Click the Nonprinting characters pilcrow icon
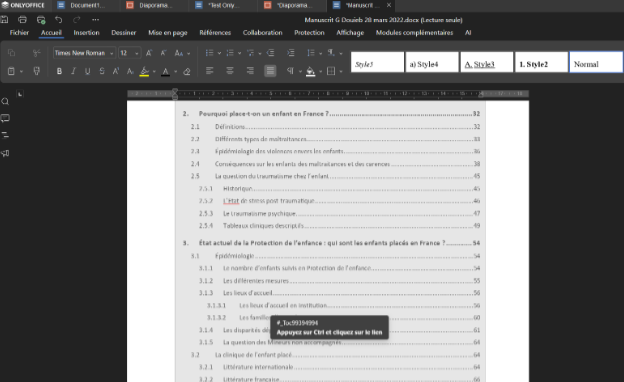This screenshot has height=382, width=624. coord(290,71)
